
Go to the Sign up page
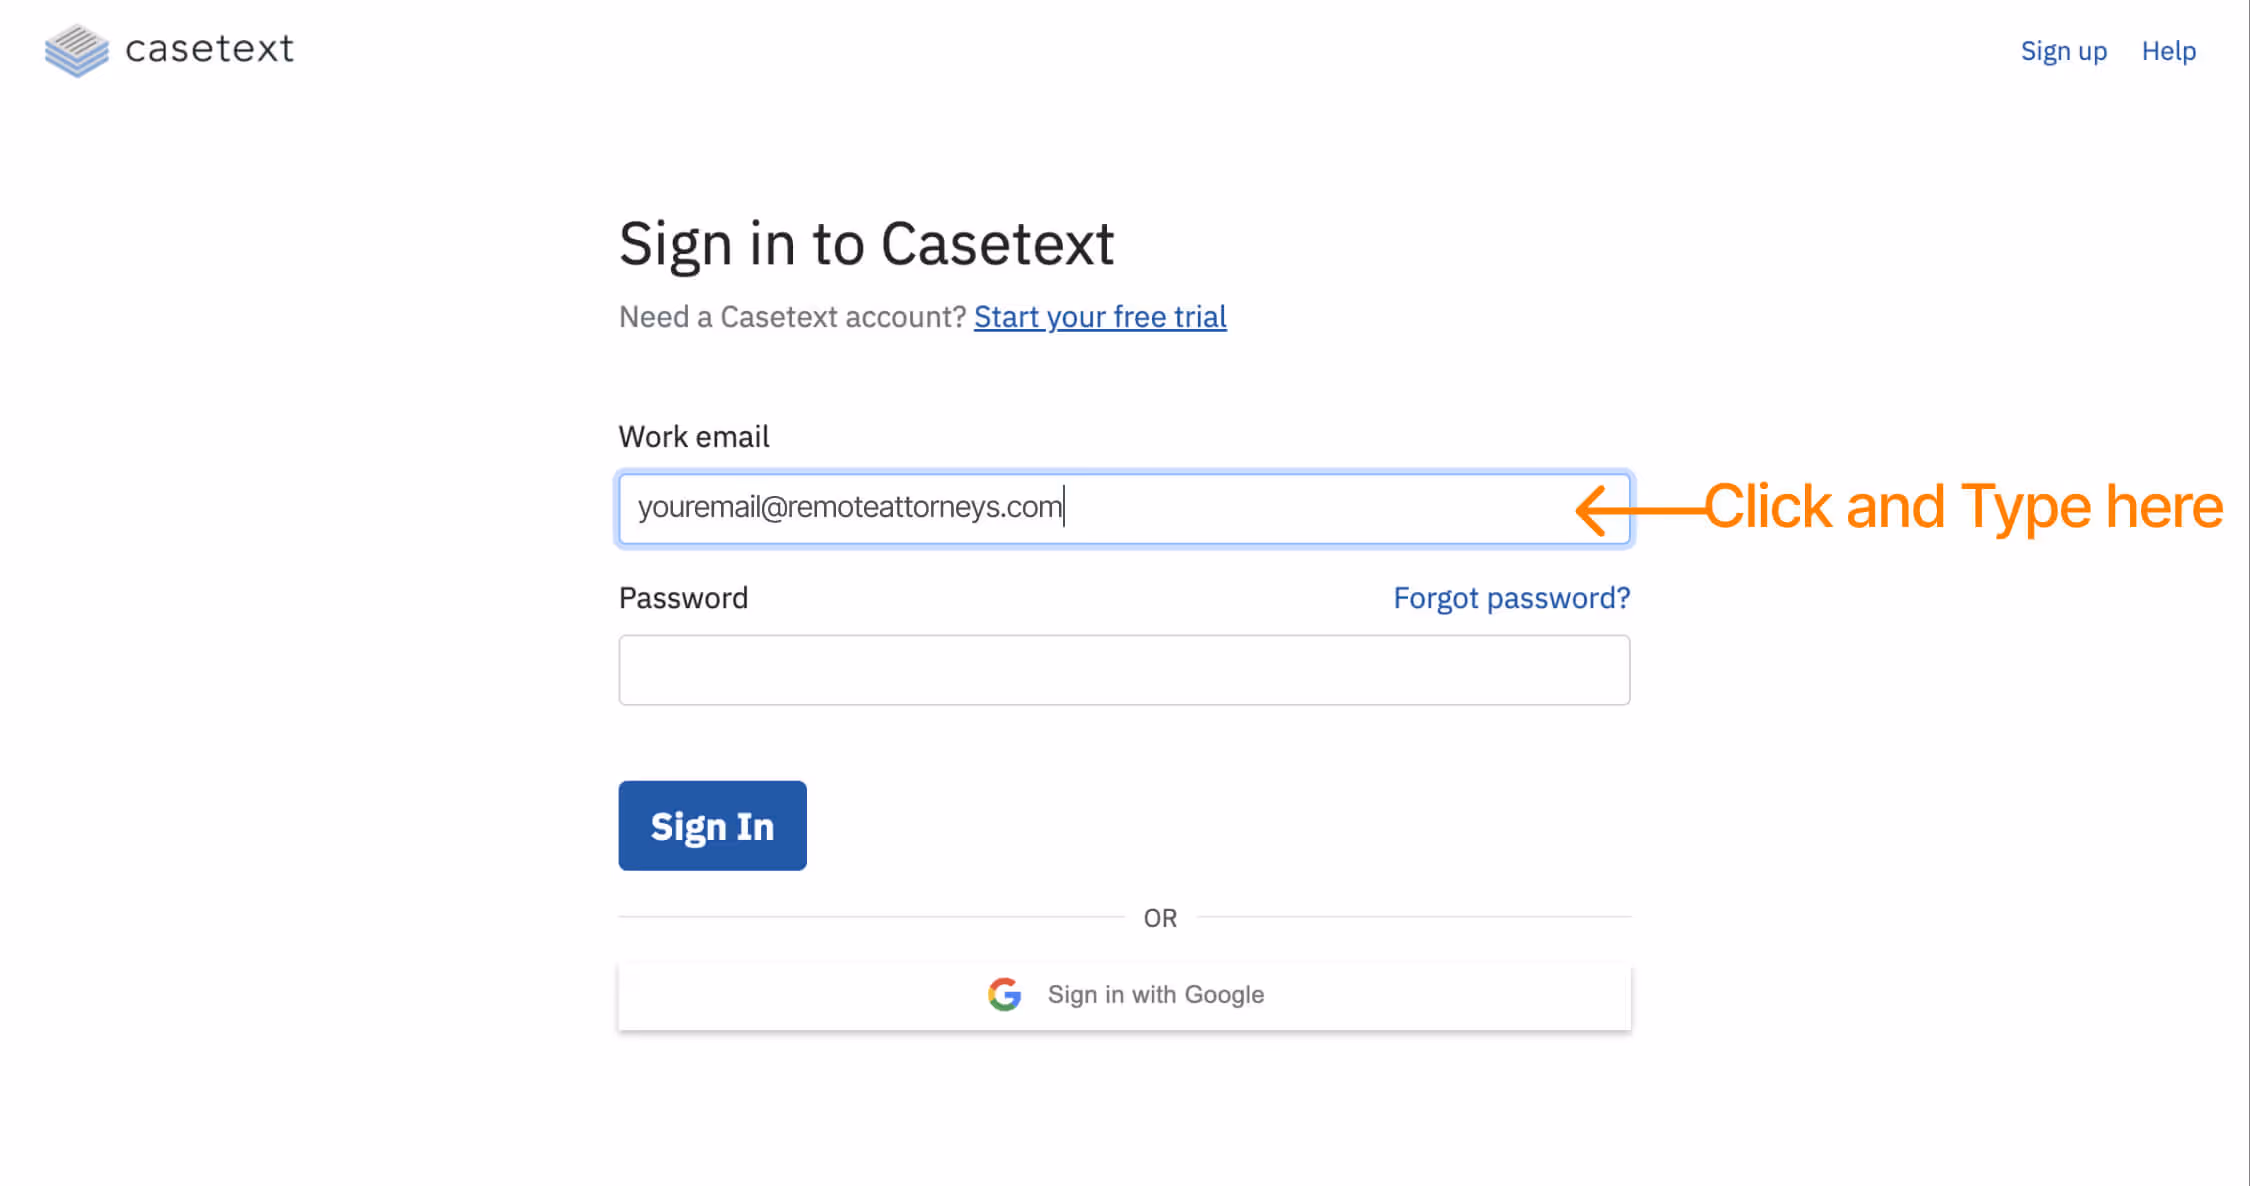[x=2063, y=51]
